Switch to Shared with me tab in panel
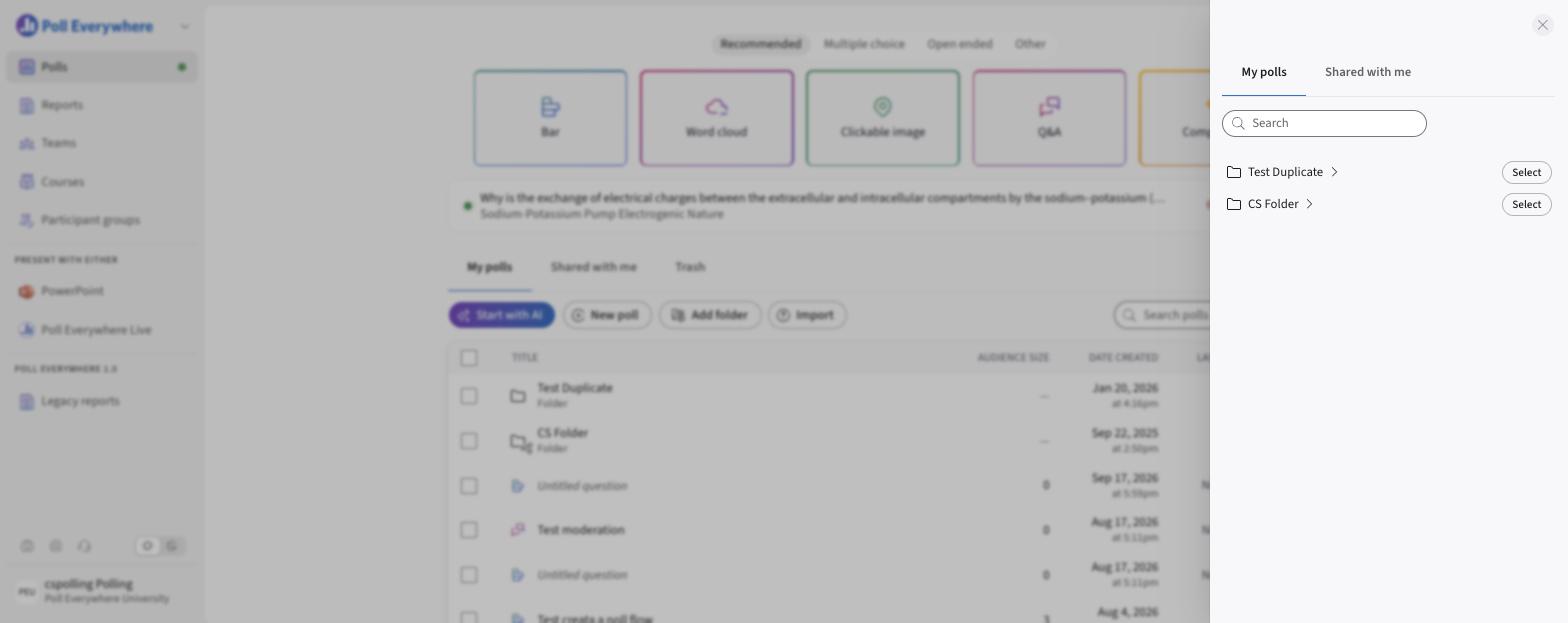 point(1368,72)
